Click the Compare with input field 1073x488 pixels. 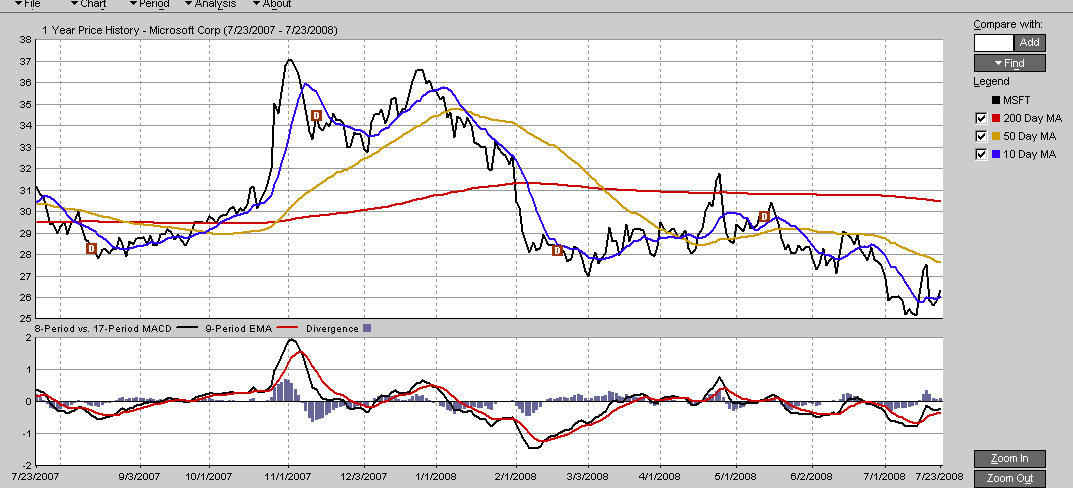coord(993,42)
